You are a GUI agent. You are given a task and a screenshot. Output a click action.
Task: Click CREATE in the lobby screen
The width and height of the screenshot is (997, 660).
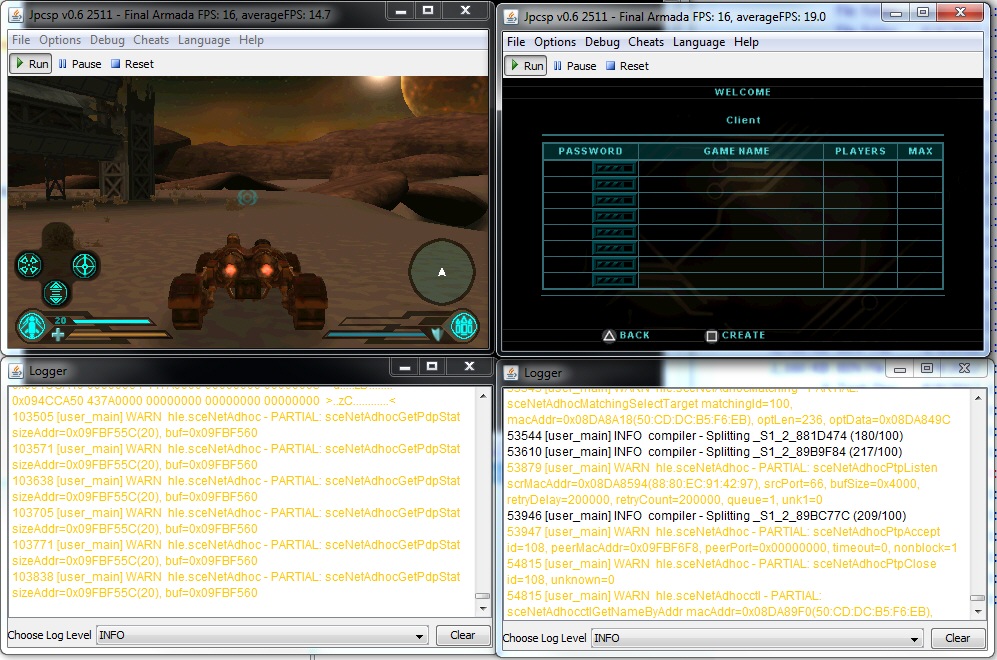click(743, 335)
